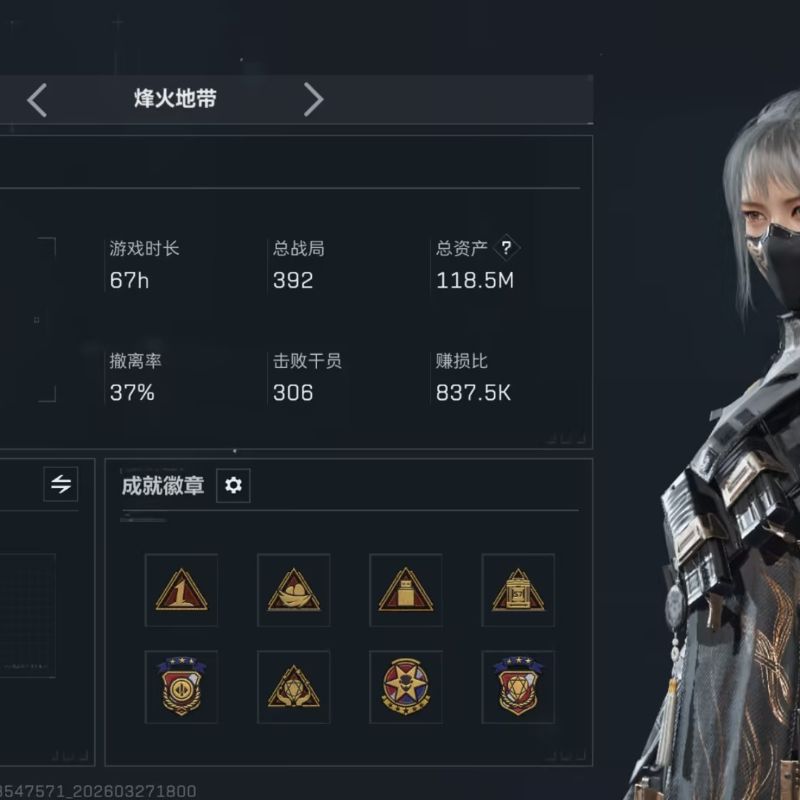The width and height of the screenshot is (800, 800).
Task: Select the USB drive triangle badge
Action: coord(406,590)
